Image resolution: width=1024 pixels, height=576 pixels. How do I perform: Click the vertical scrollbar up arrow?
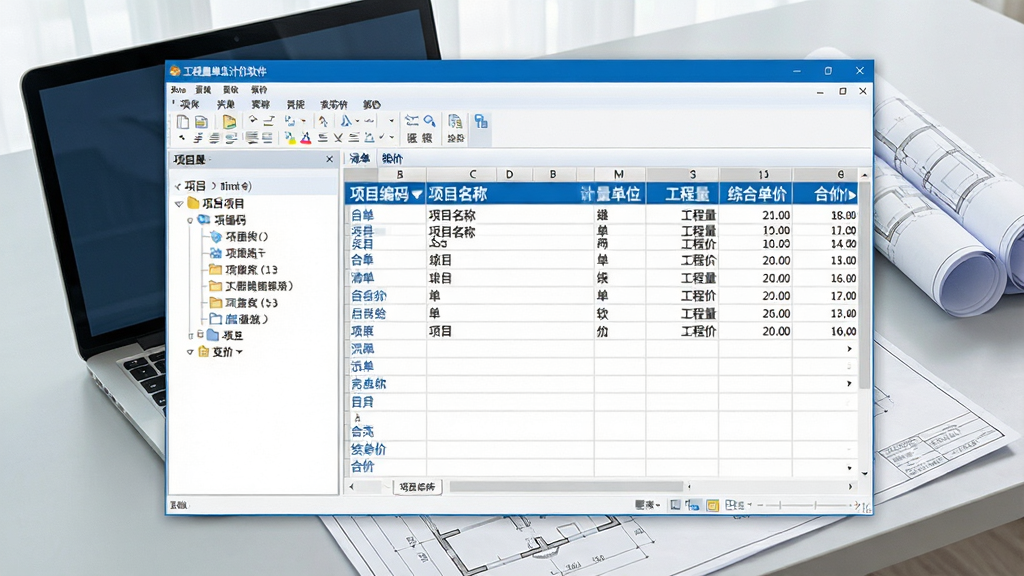point(865,175)
